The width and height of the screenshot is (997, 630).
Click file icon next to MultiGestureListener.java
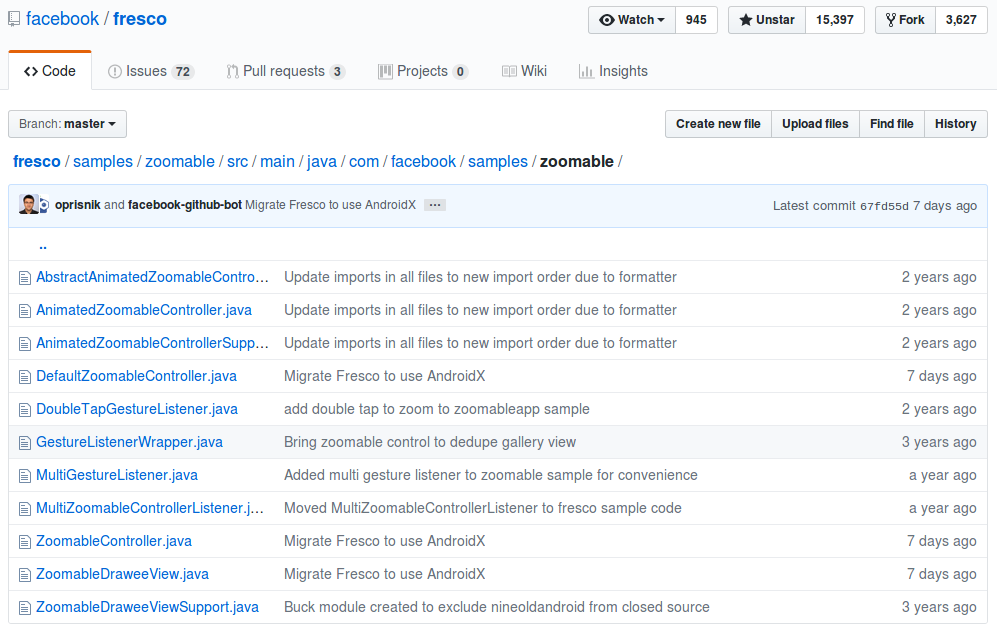click(x=25, y=476)
